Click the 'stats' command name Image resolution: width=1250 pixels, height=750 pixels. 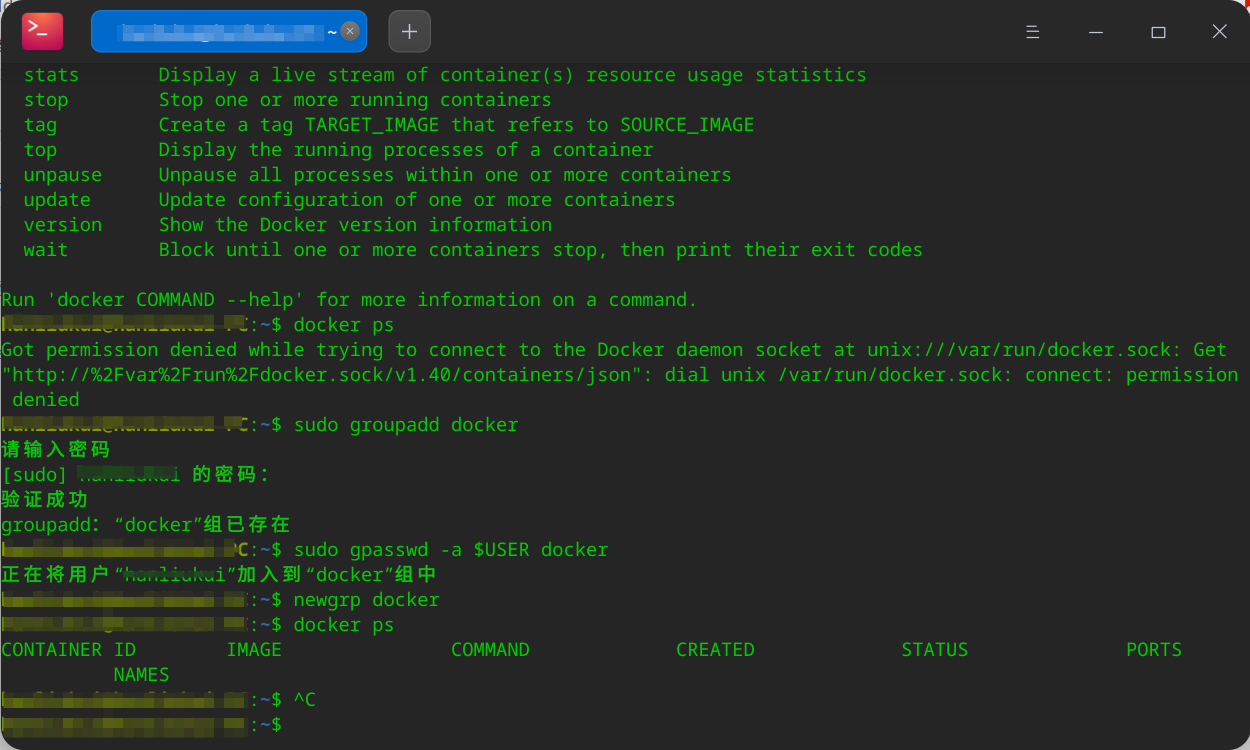coord(51,75)
